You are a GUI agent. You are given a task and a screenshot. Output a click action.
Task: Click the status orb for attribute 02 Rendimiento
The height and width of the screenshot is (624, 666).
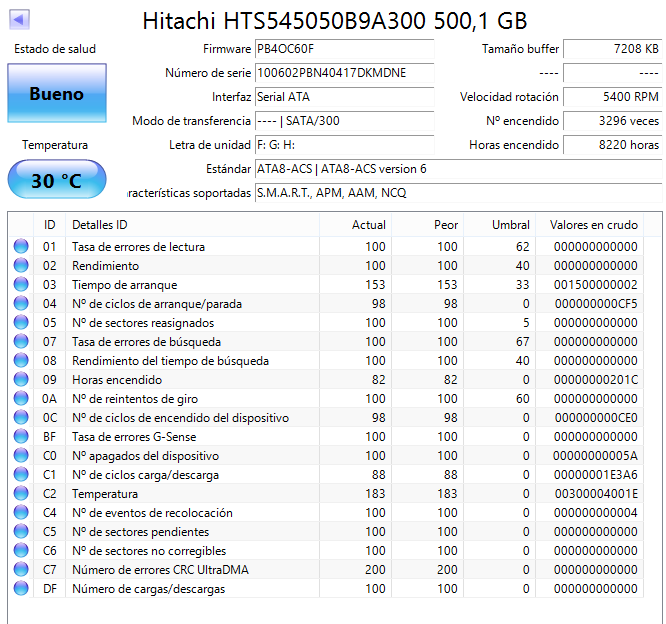(x=21, y=265)
